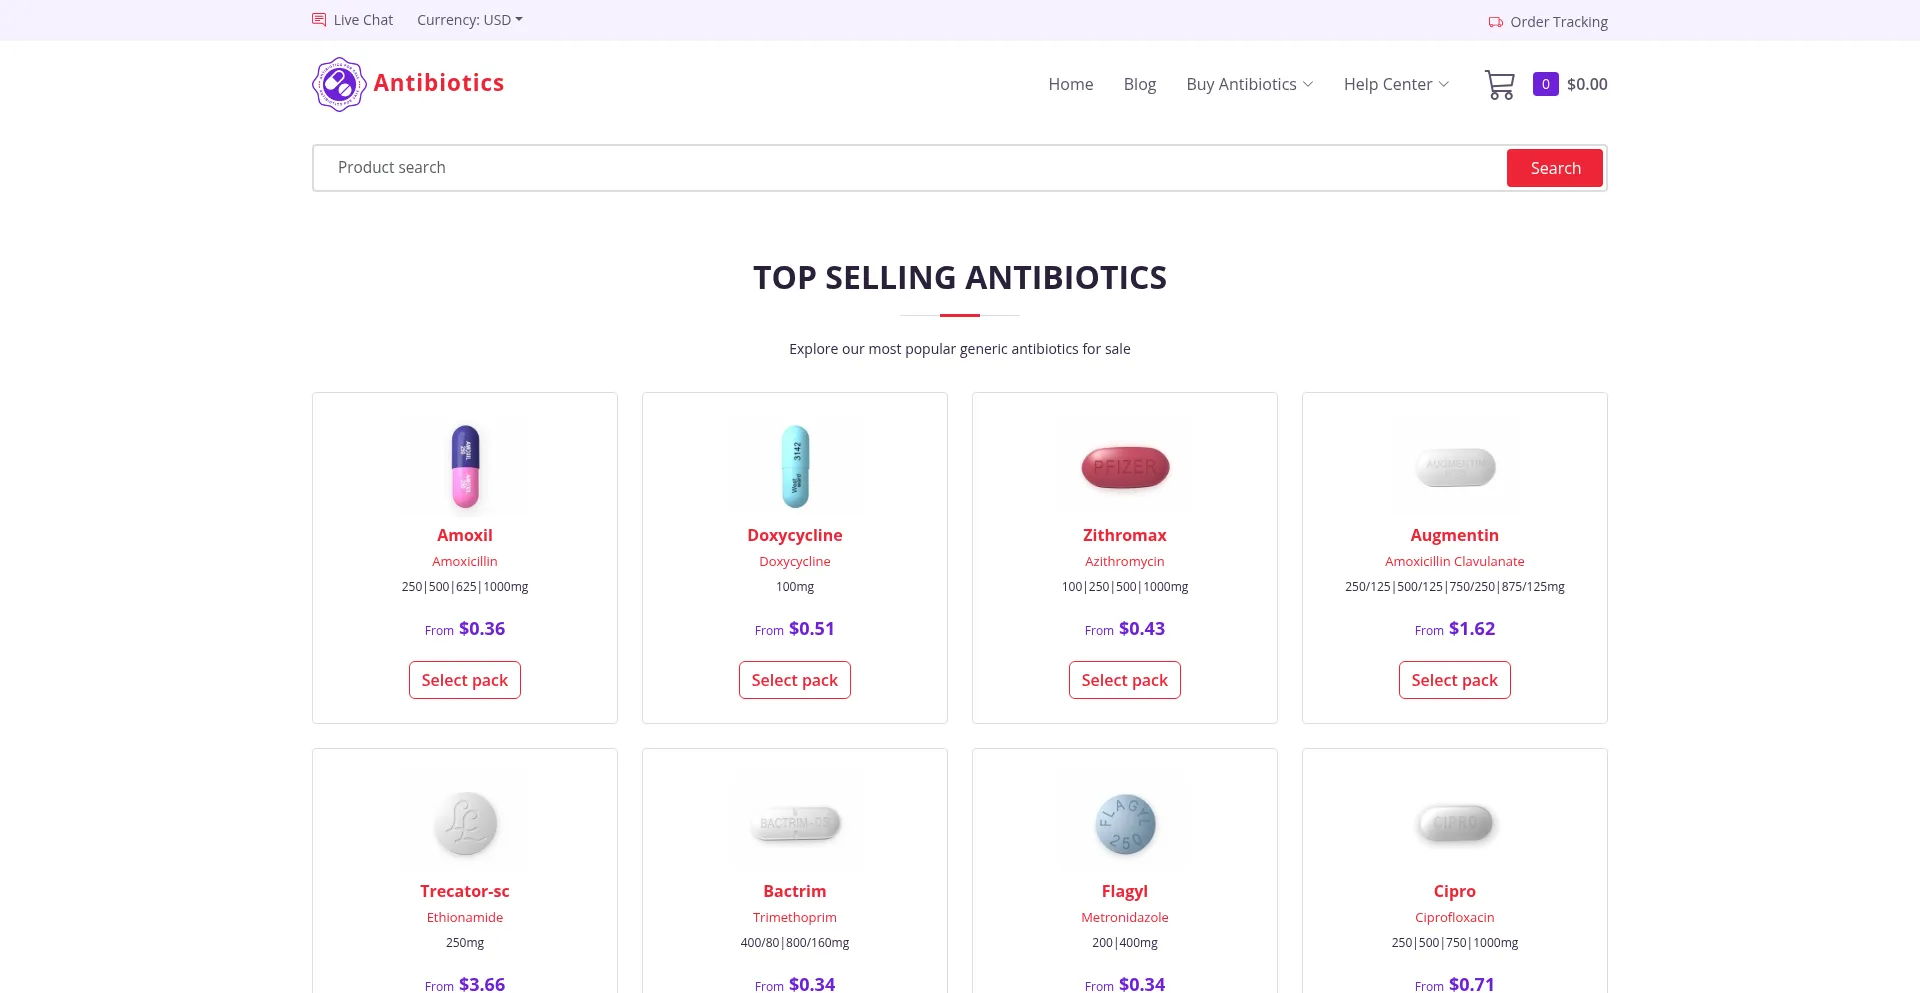Expand the Buy Antibiotics menu
Image resolution: width=1920 pixels, height=993 pixels.
pyautogui.click(x=1249, y=85)
